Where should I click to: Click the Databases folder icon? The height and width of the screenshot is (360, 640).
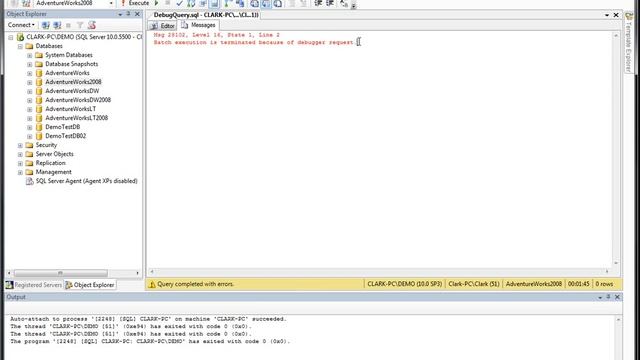(29, 46)
